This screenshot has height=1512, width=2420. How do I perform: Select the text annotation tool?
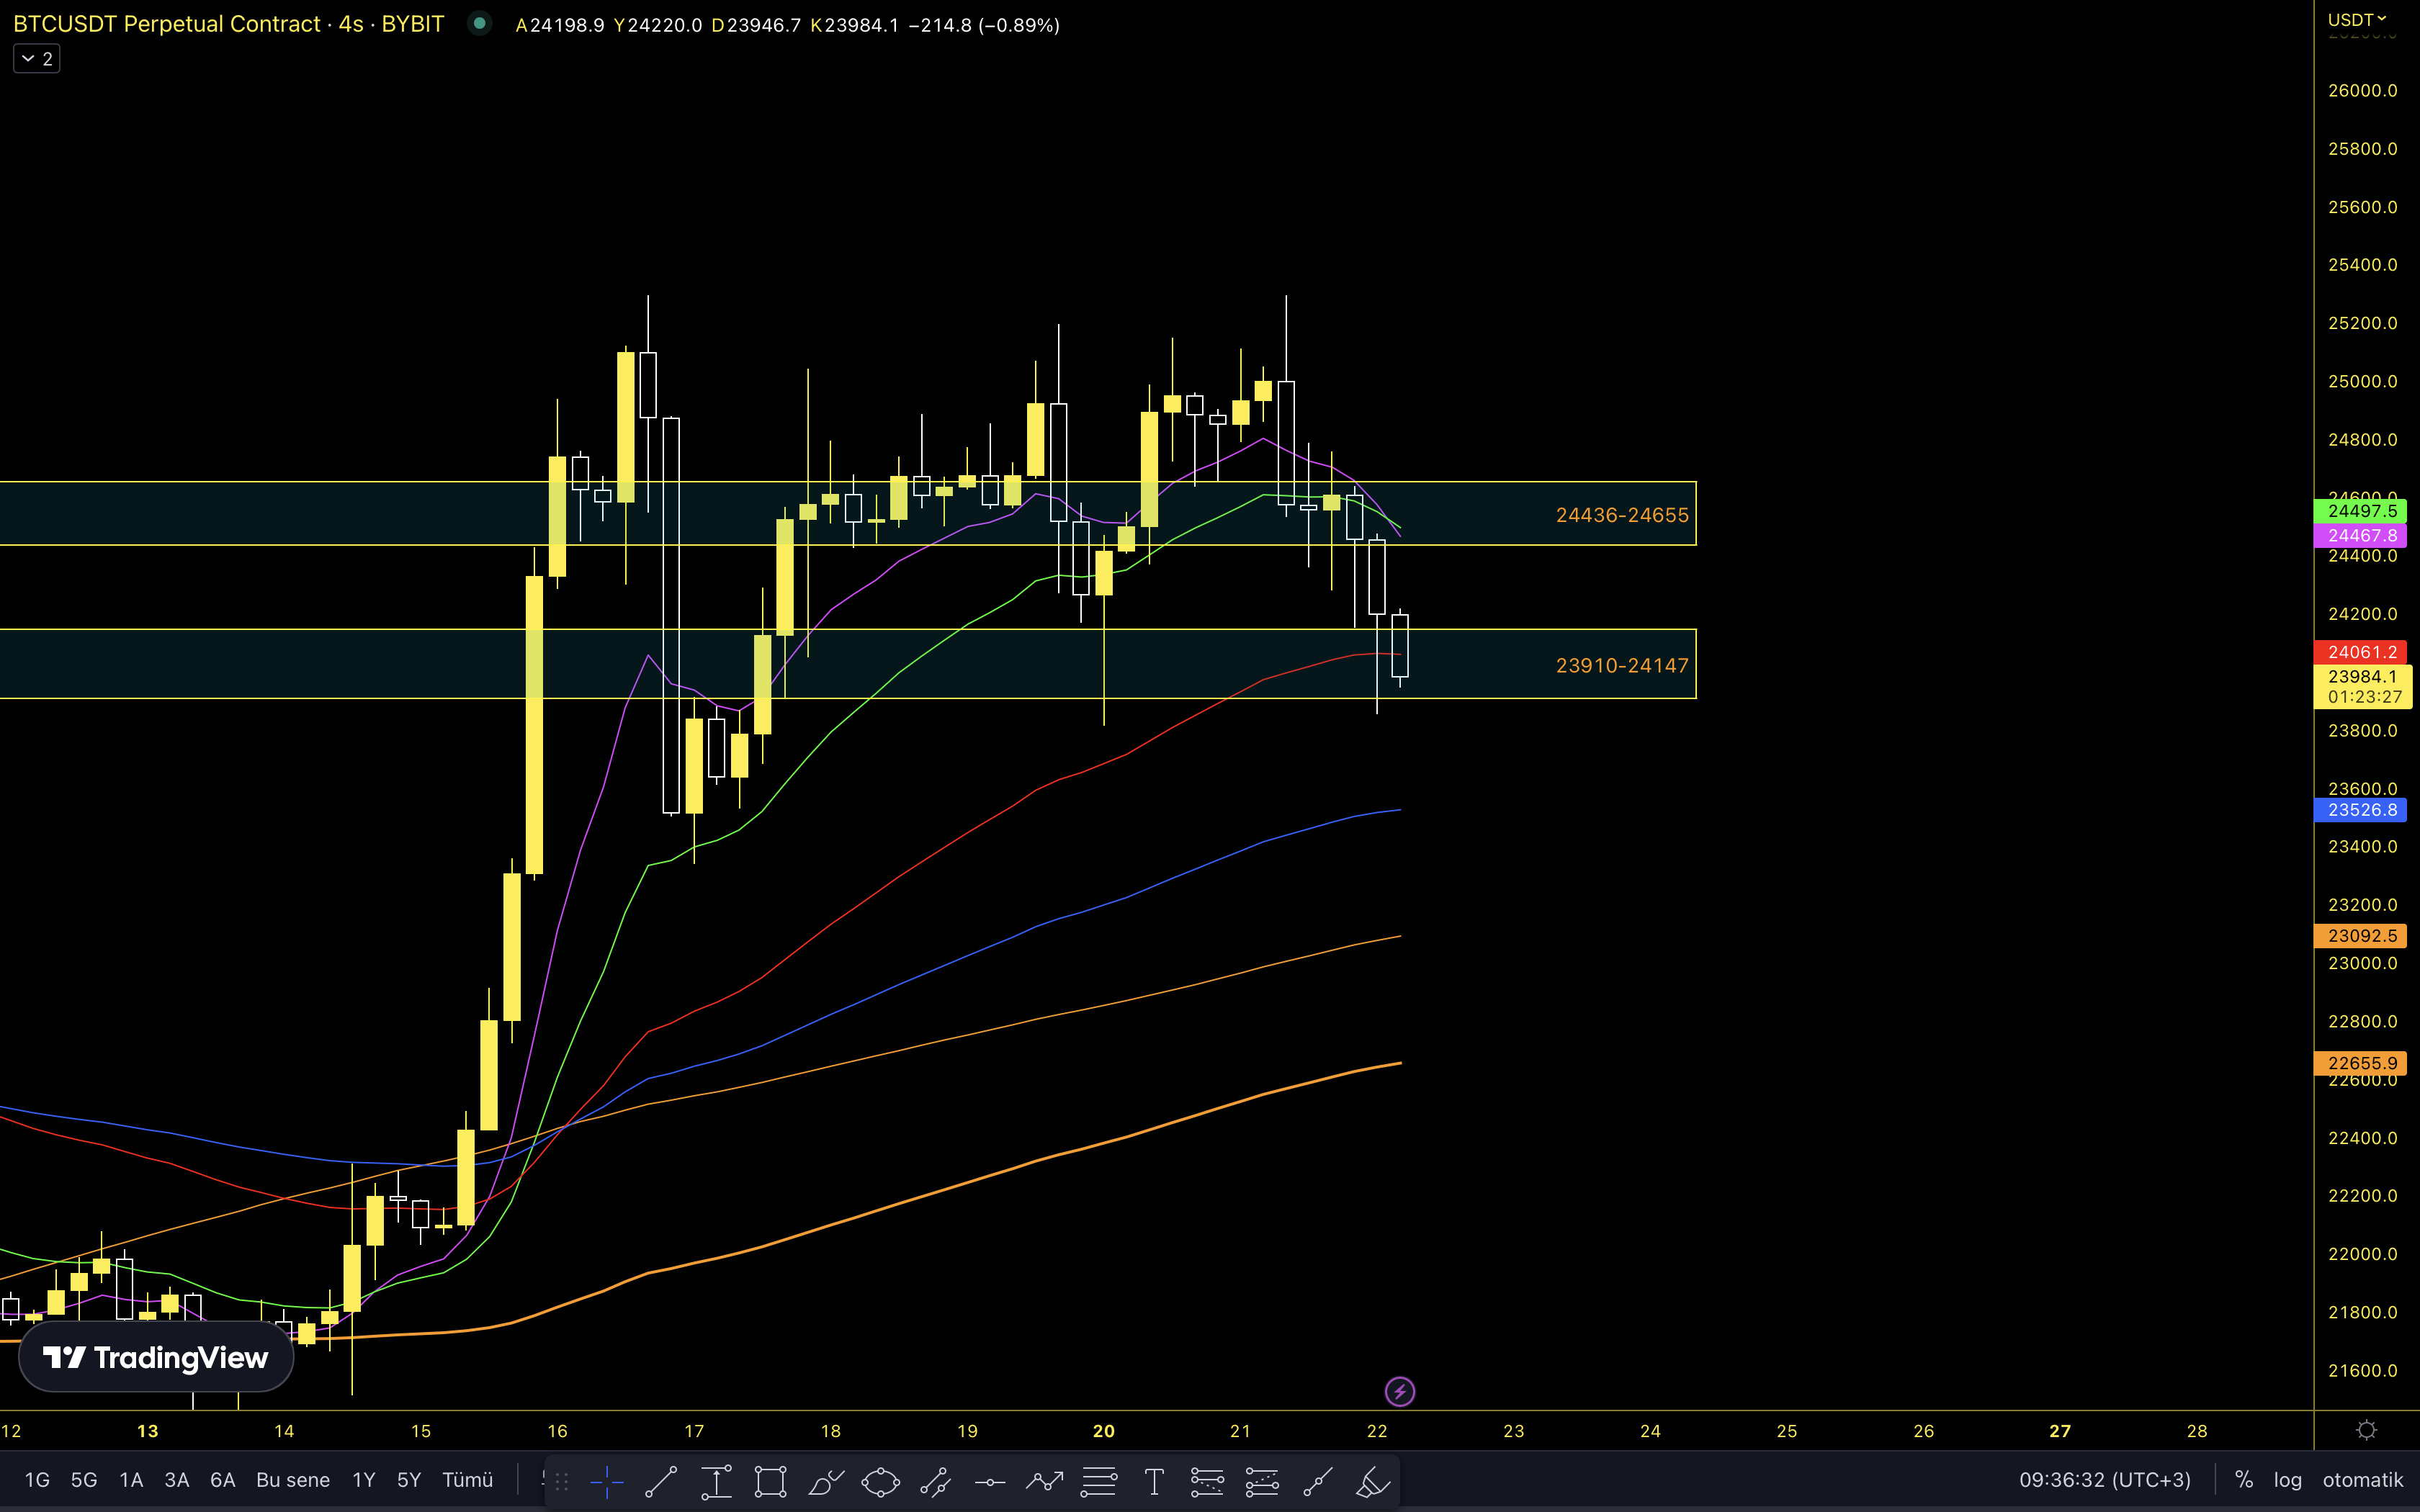tap(1153, 1481)
